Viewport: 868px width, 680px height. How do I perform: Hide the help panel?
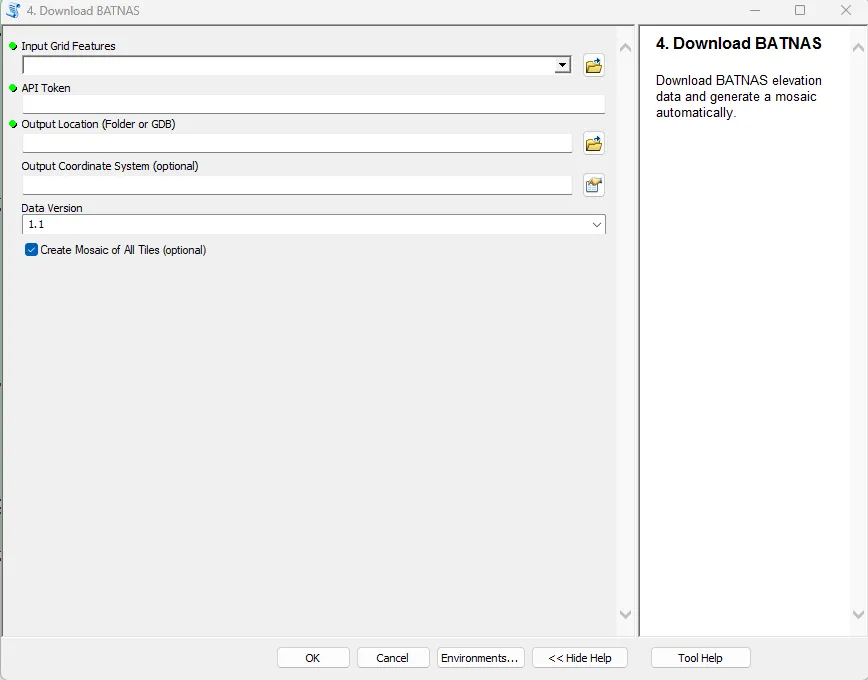click(x=579, y=657)
